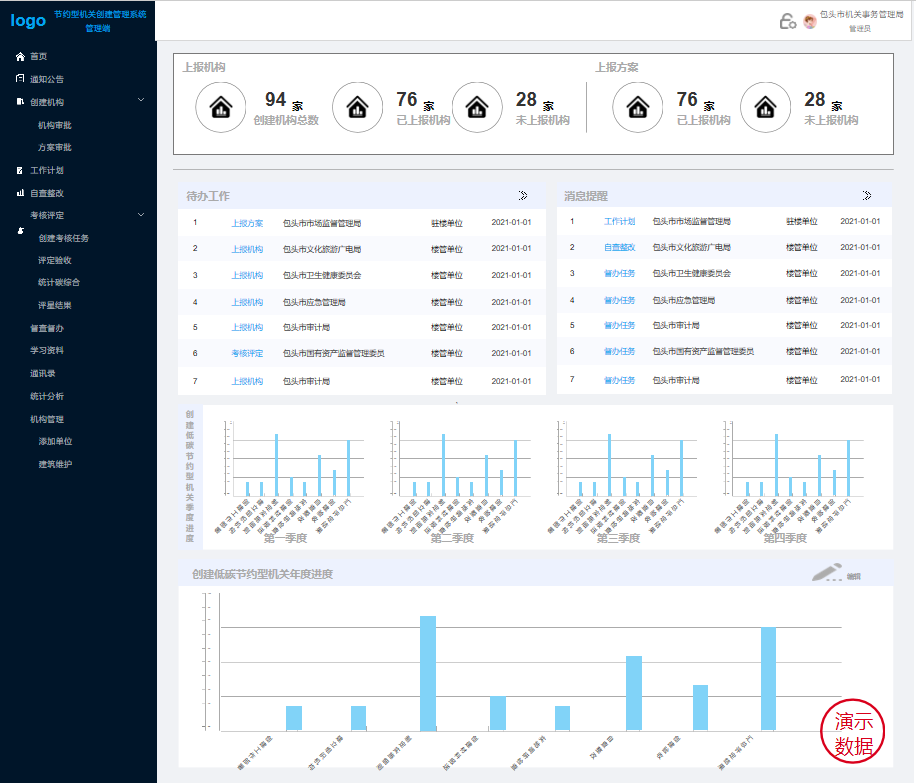Screen dimensions: 916x783
Task: Collapse the 创建机构 sidebar chevron
Action: (x=141, y=100)
